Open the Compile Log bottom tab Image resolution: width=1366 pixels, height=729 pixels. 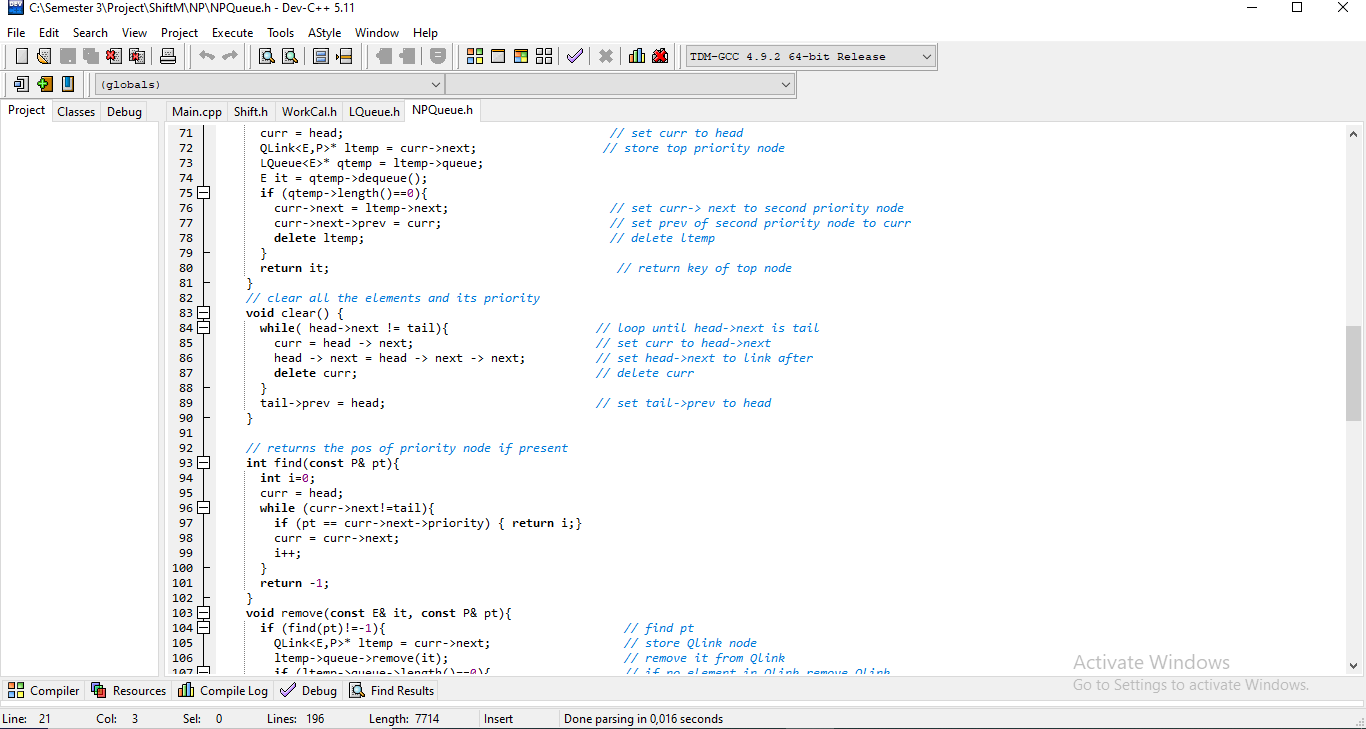pos(223,690)
